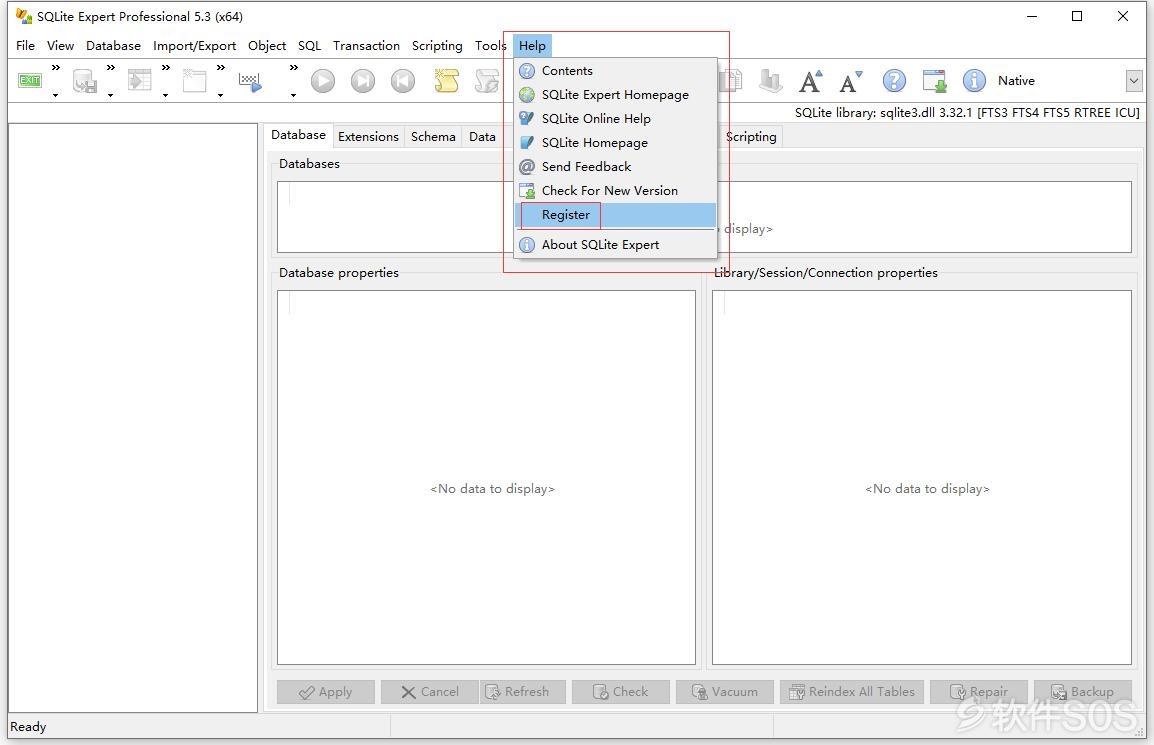
Task: Click the Backup button
Action: pos(1083,692)
